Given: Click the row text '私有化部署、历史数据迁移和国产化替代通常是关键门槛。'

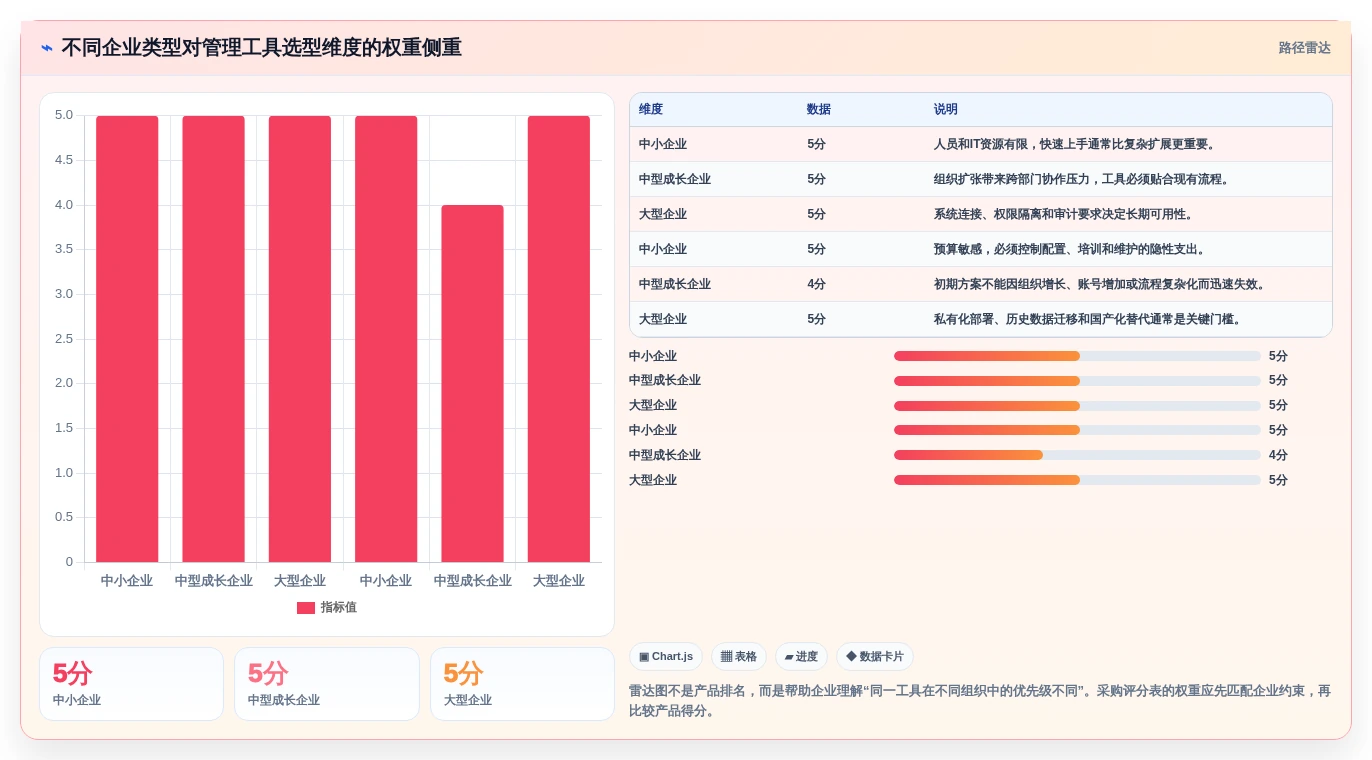Looking at the screenshot, I should (1089, 320).
